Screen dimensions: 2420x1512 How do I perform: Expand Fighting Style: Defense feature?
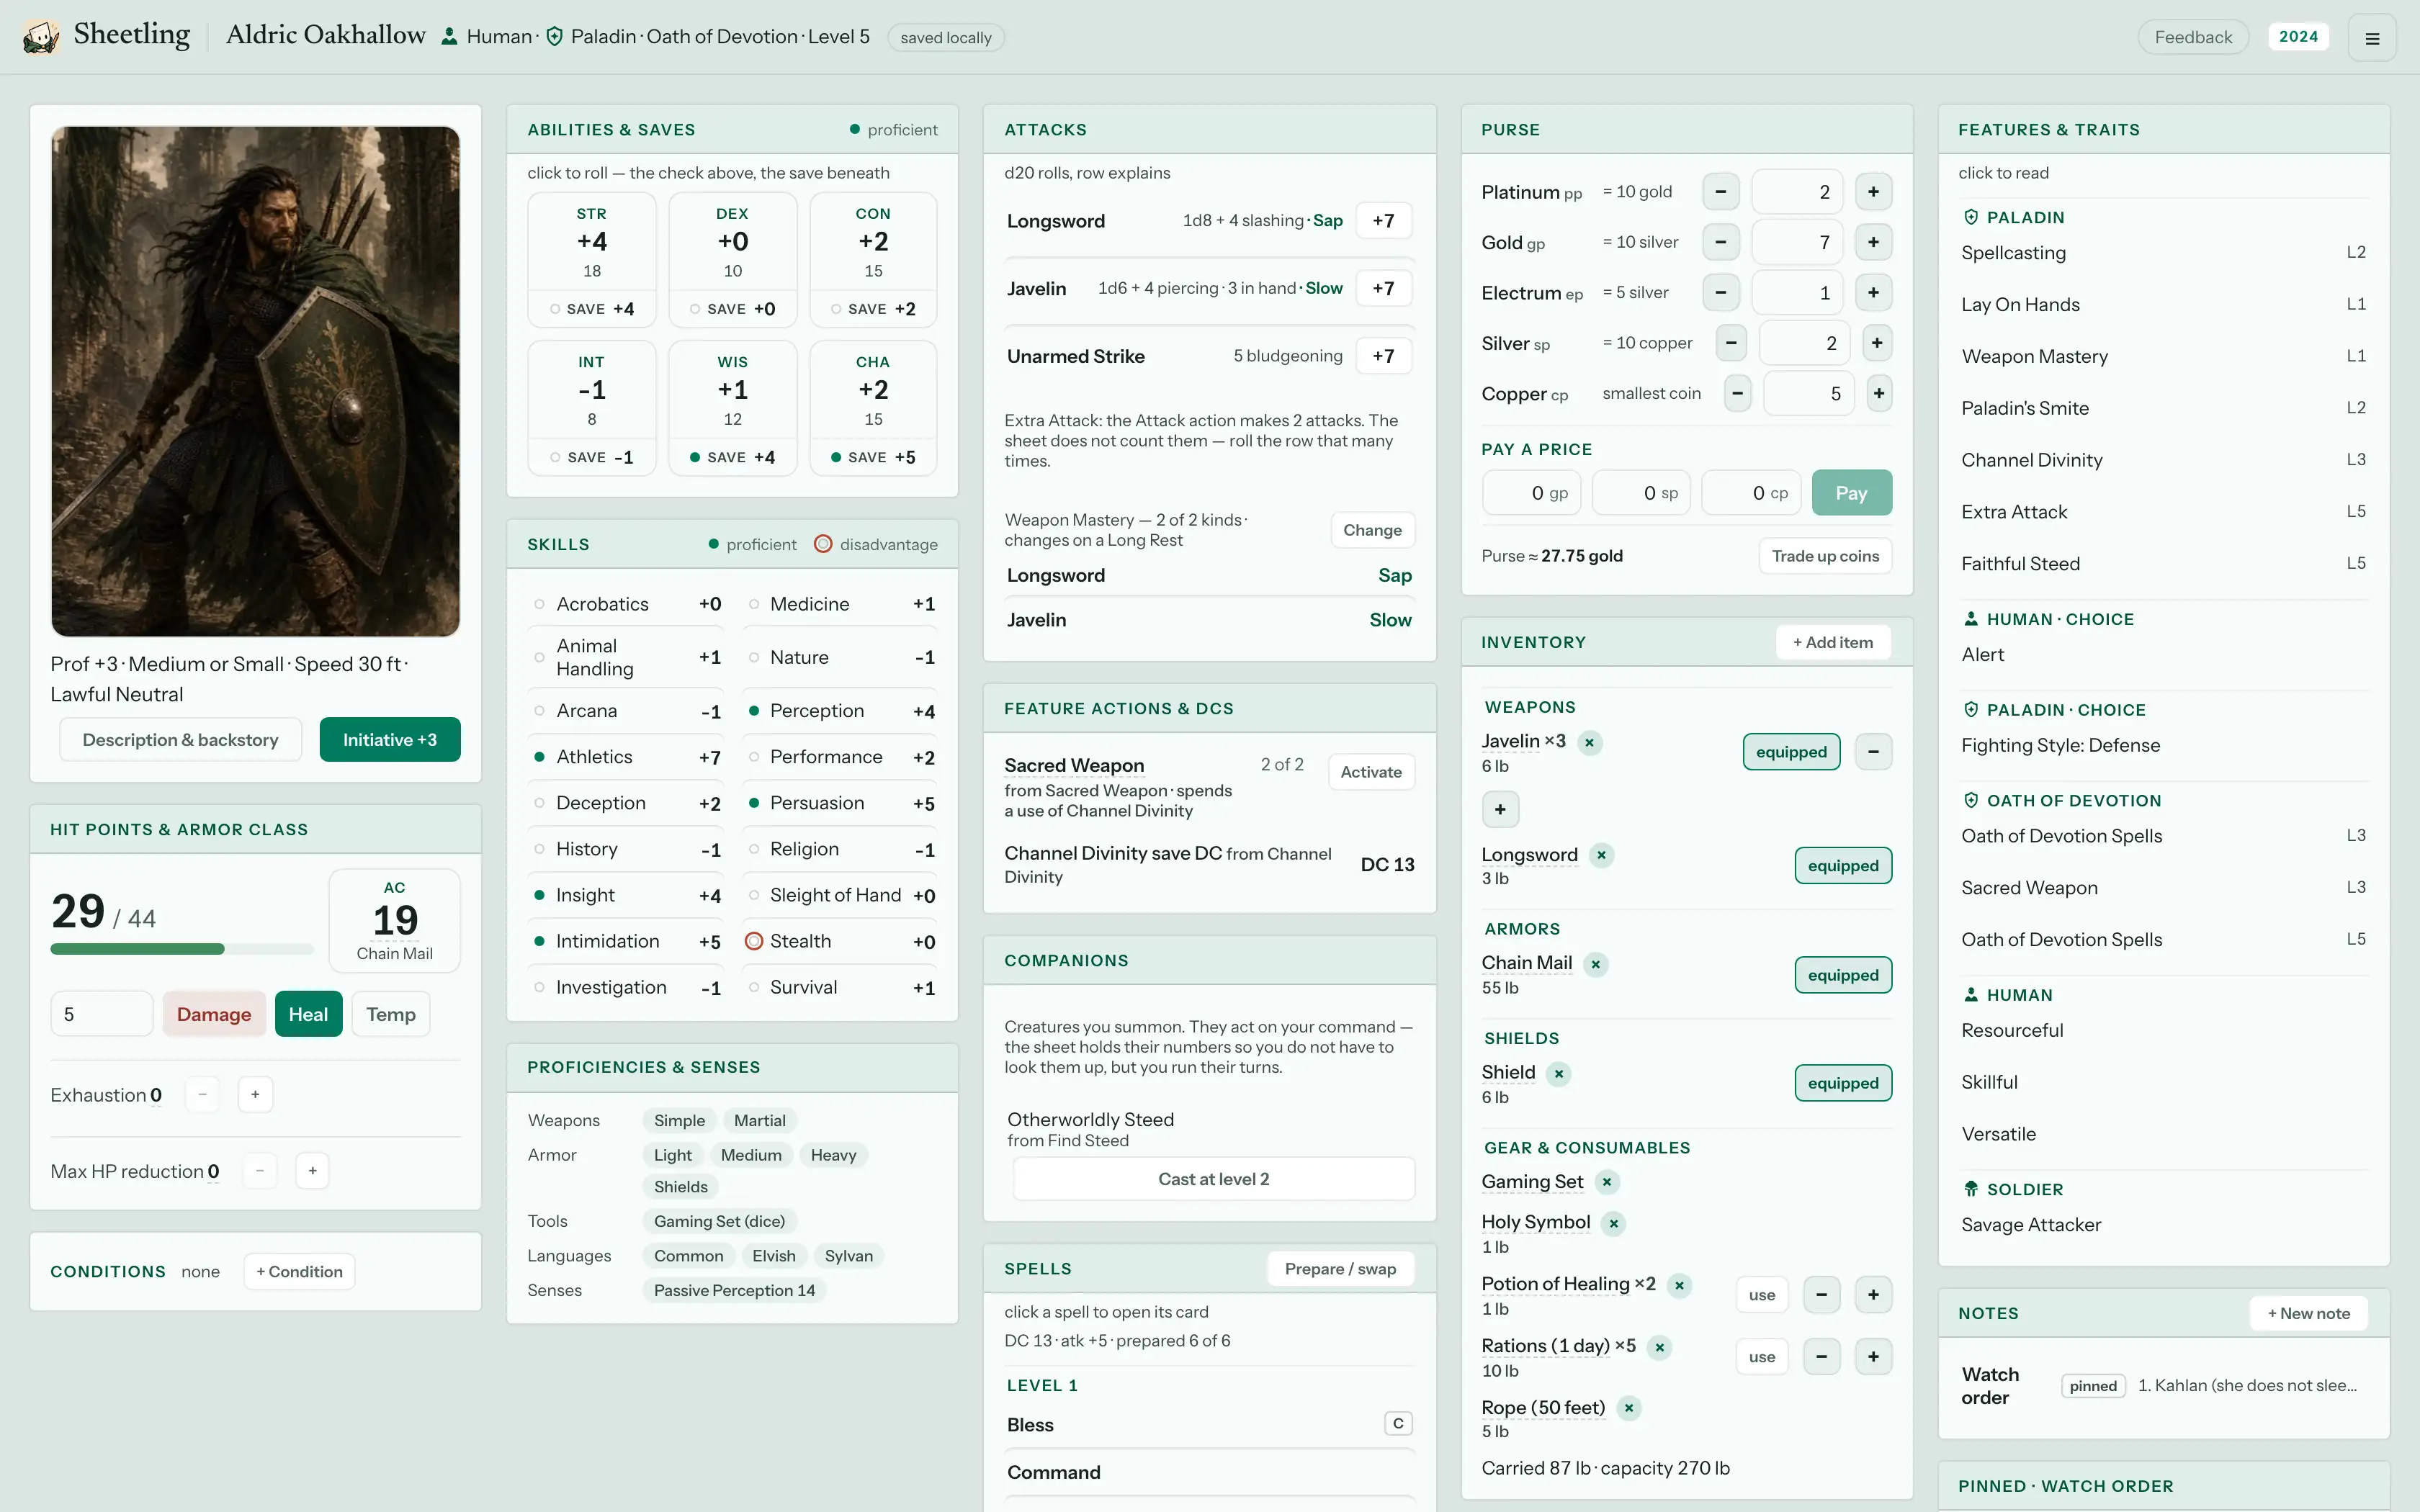click(2163, 745)
